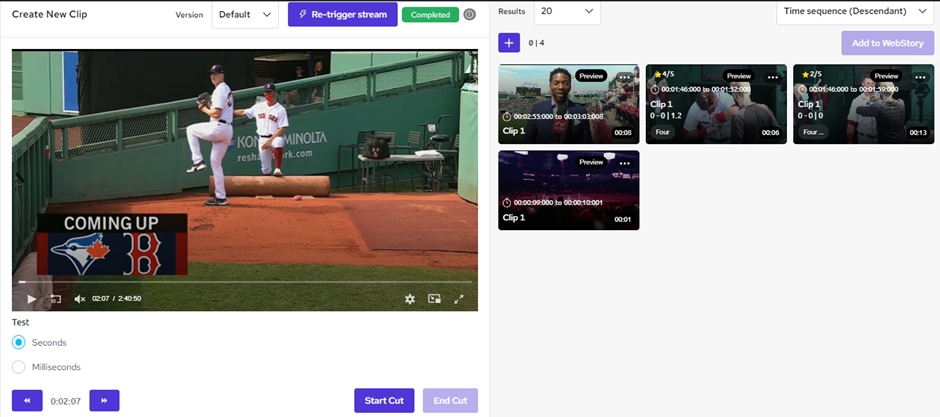This screenshot has height=417, width=940.
Task: Open the clip thumbnail ending 00:01:59:000
Action: [x=863, y=104]
